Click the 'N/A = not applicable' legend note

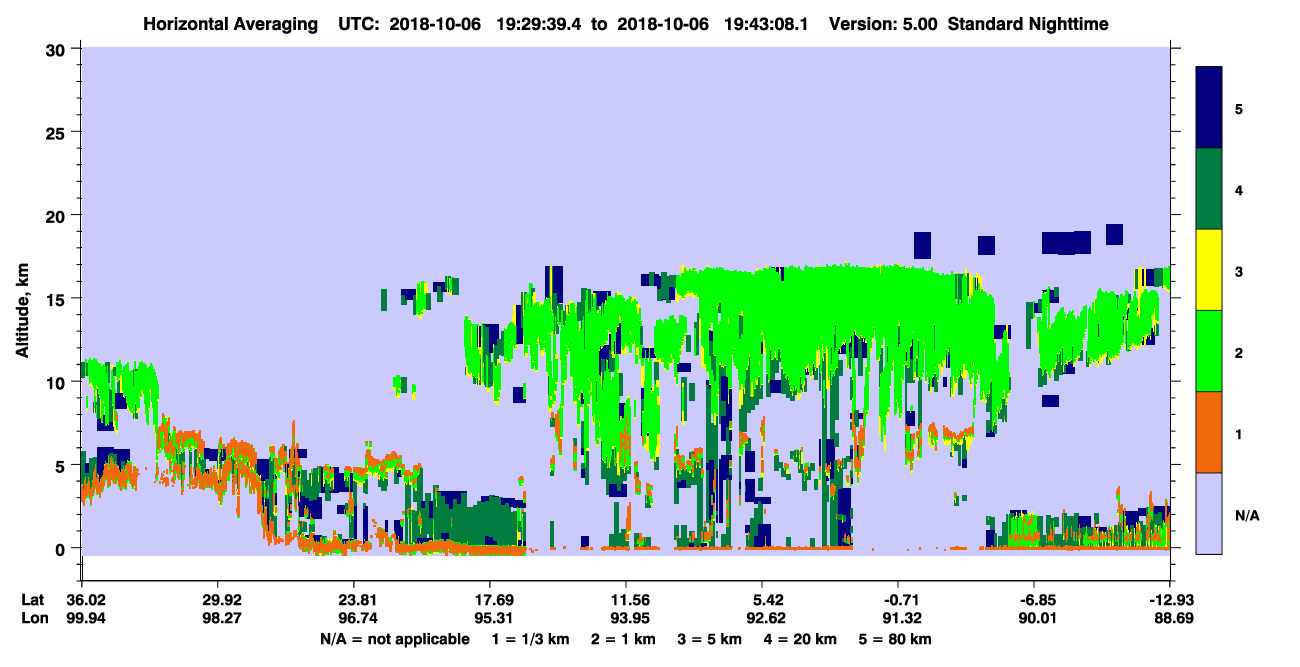tap(394, 639)
